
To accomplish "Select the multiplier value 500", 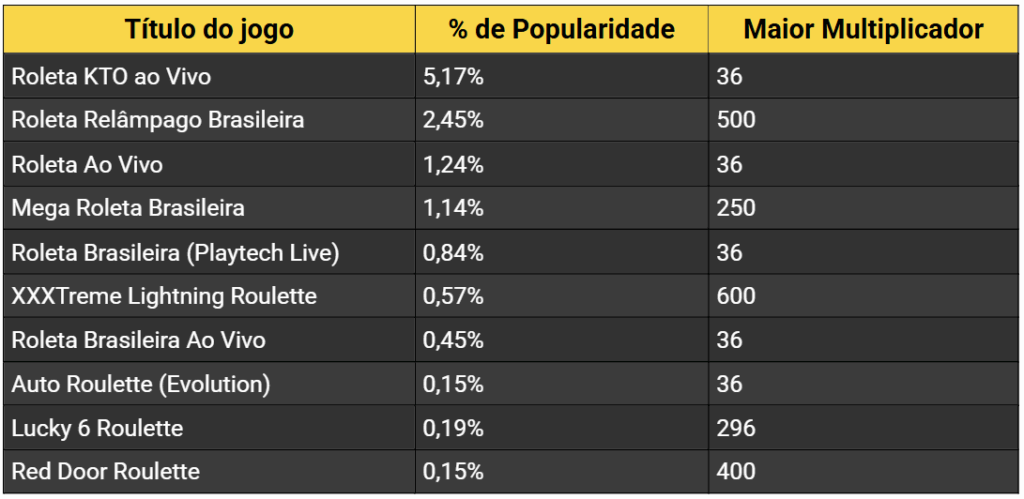I will click(736, 120).
